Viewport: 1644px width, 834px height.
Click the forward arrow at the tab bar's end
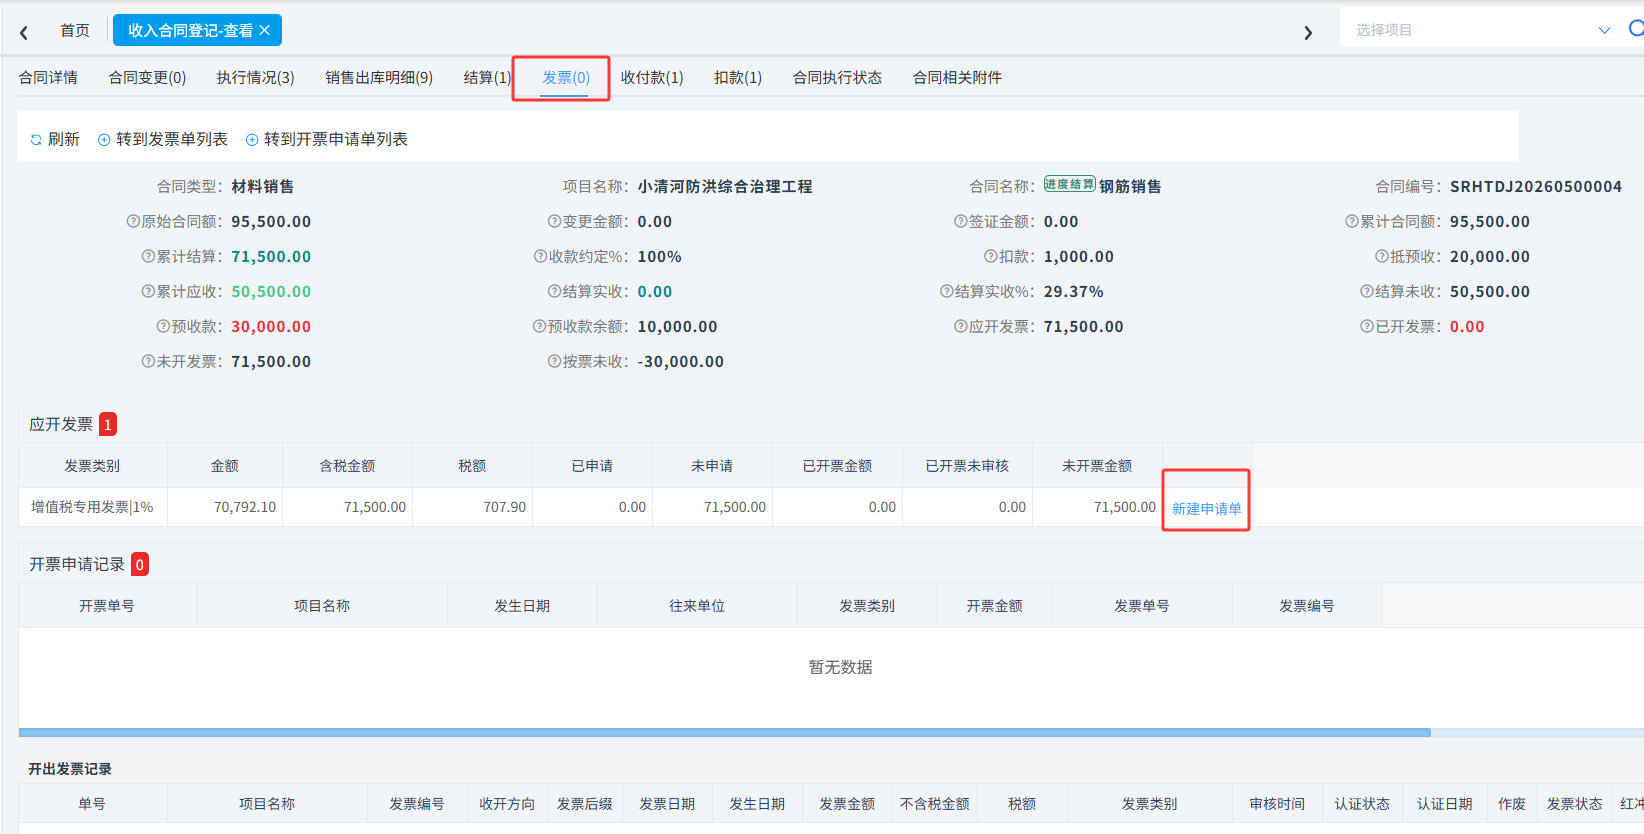1308,32
